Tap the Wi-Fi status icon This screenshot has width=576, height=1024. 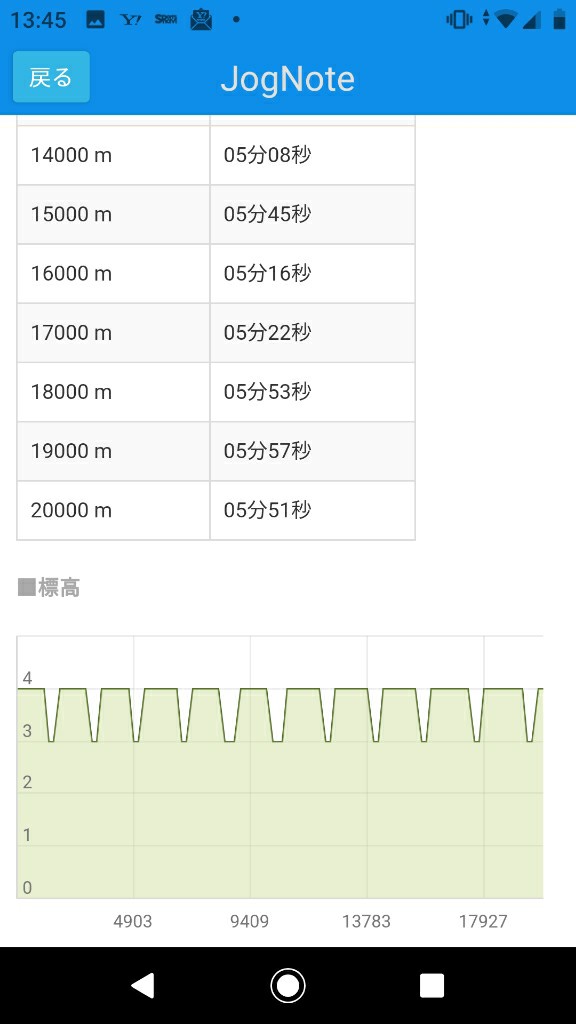(x=505, y=20)
